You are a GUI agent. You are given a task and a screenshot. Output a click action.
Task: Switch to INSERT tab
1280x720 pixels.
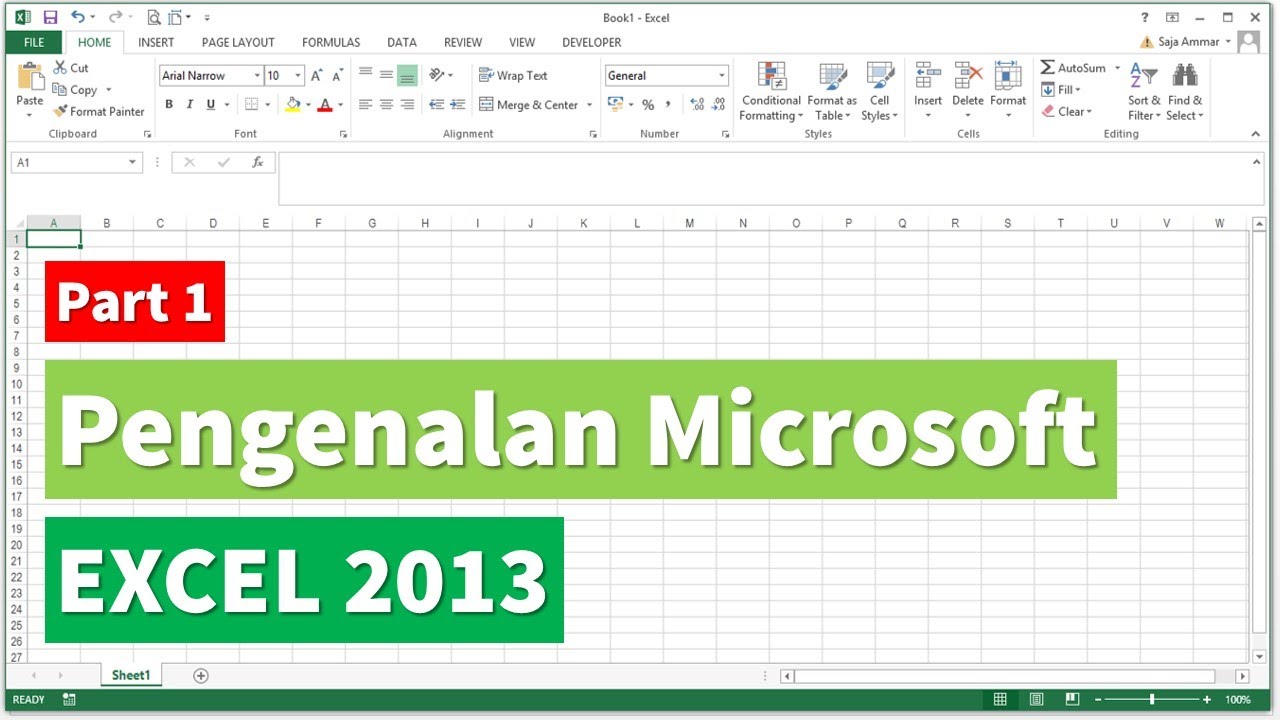[x=156, y=42]
